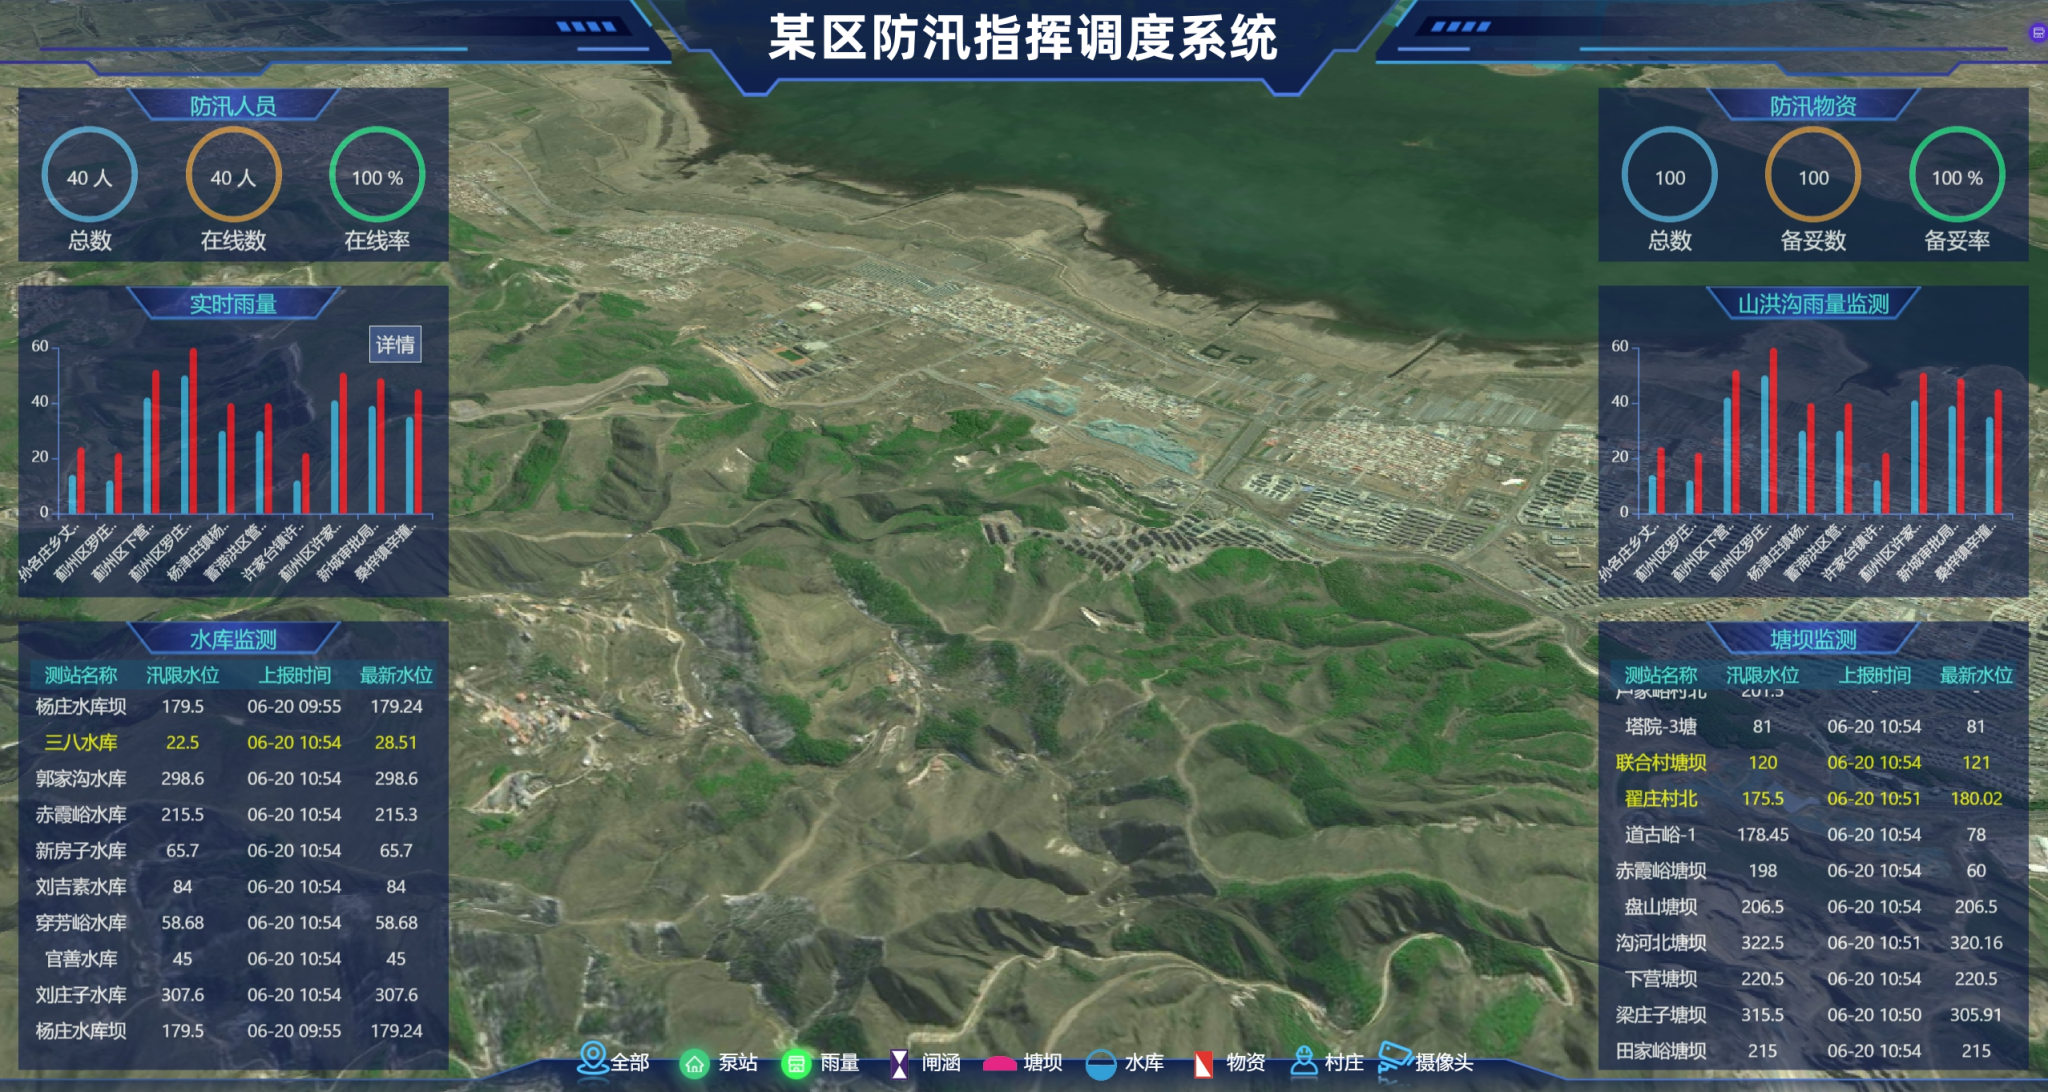Select the 赤霞峪水库 row name
The width and height of the screenshot is (2048, 1092).
(81, 814)
